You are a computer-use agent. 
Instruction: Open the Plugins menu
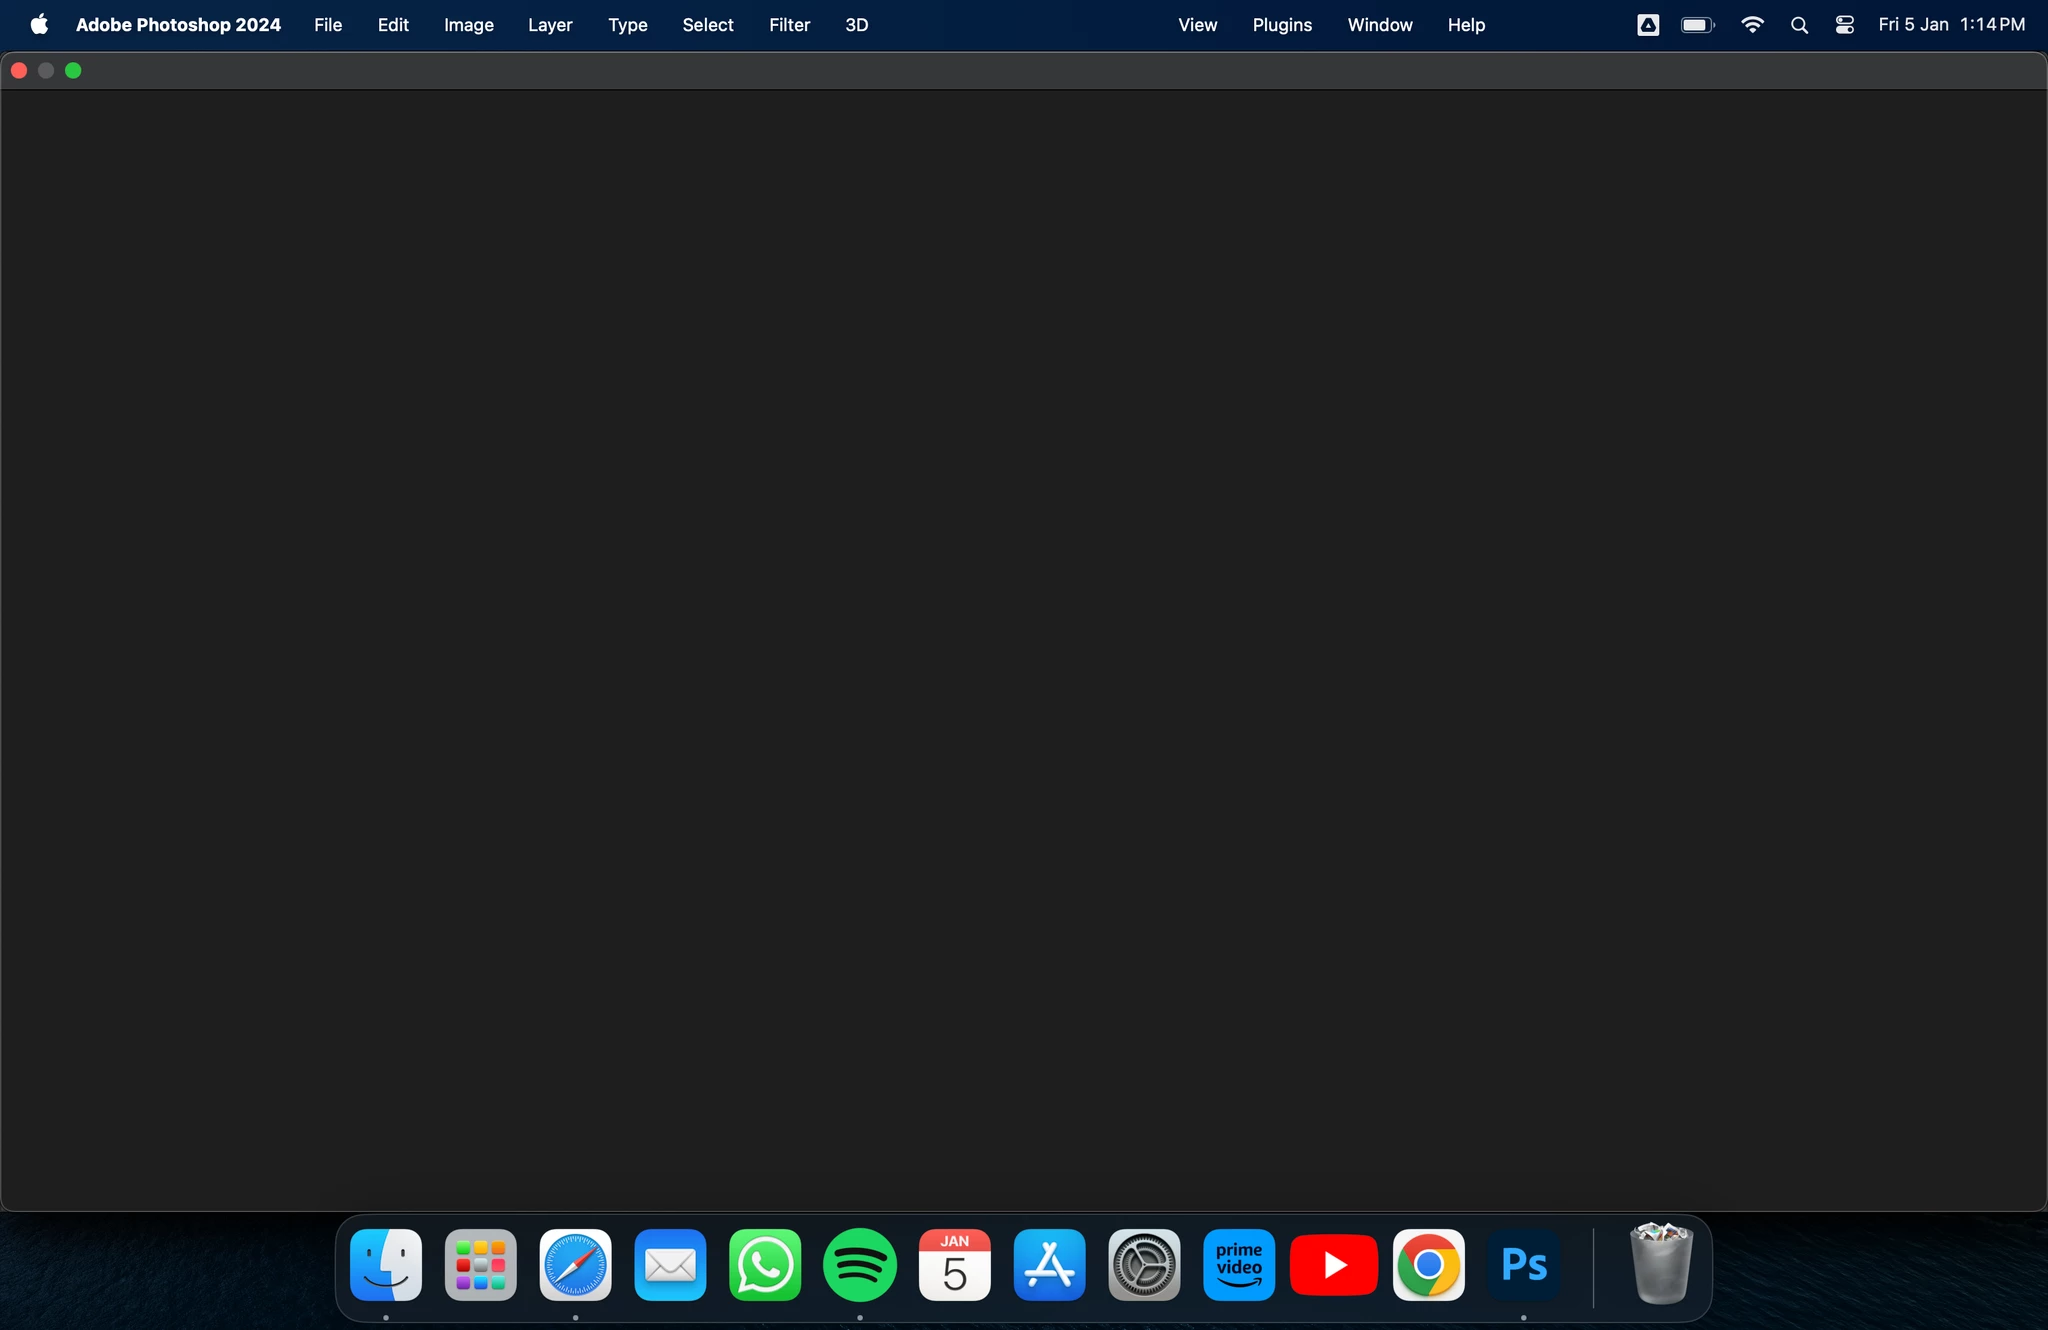pos(1281,25)
